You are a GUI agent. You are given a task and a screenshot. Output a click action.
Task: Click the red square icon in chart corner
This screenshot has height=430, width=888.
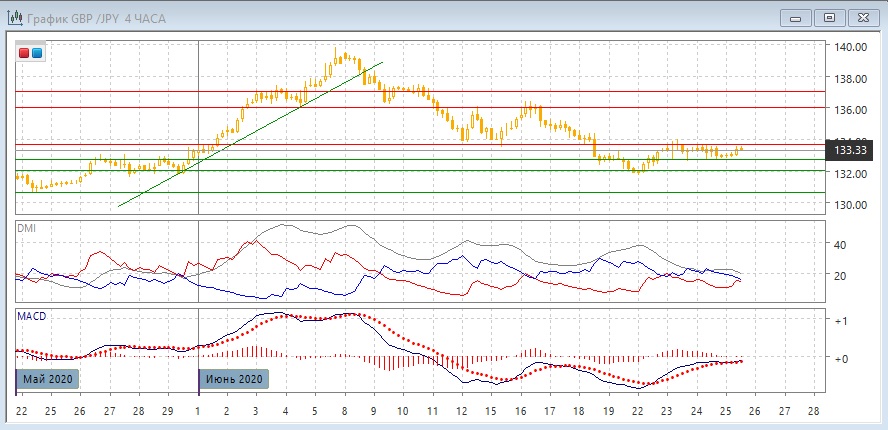pos(24,52)
